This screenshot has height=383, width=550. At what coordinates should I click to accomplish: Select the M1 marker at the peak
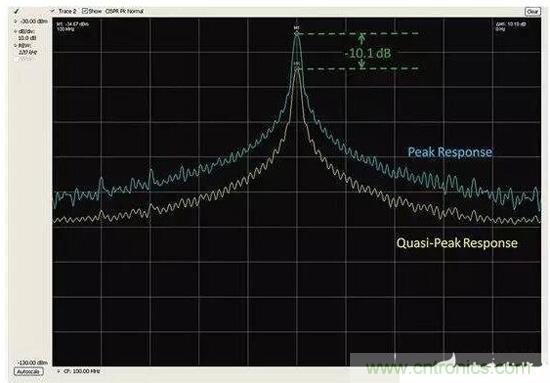(297, 31)
